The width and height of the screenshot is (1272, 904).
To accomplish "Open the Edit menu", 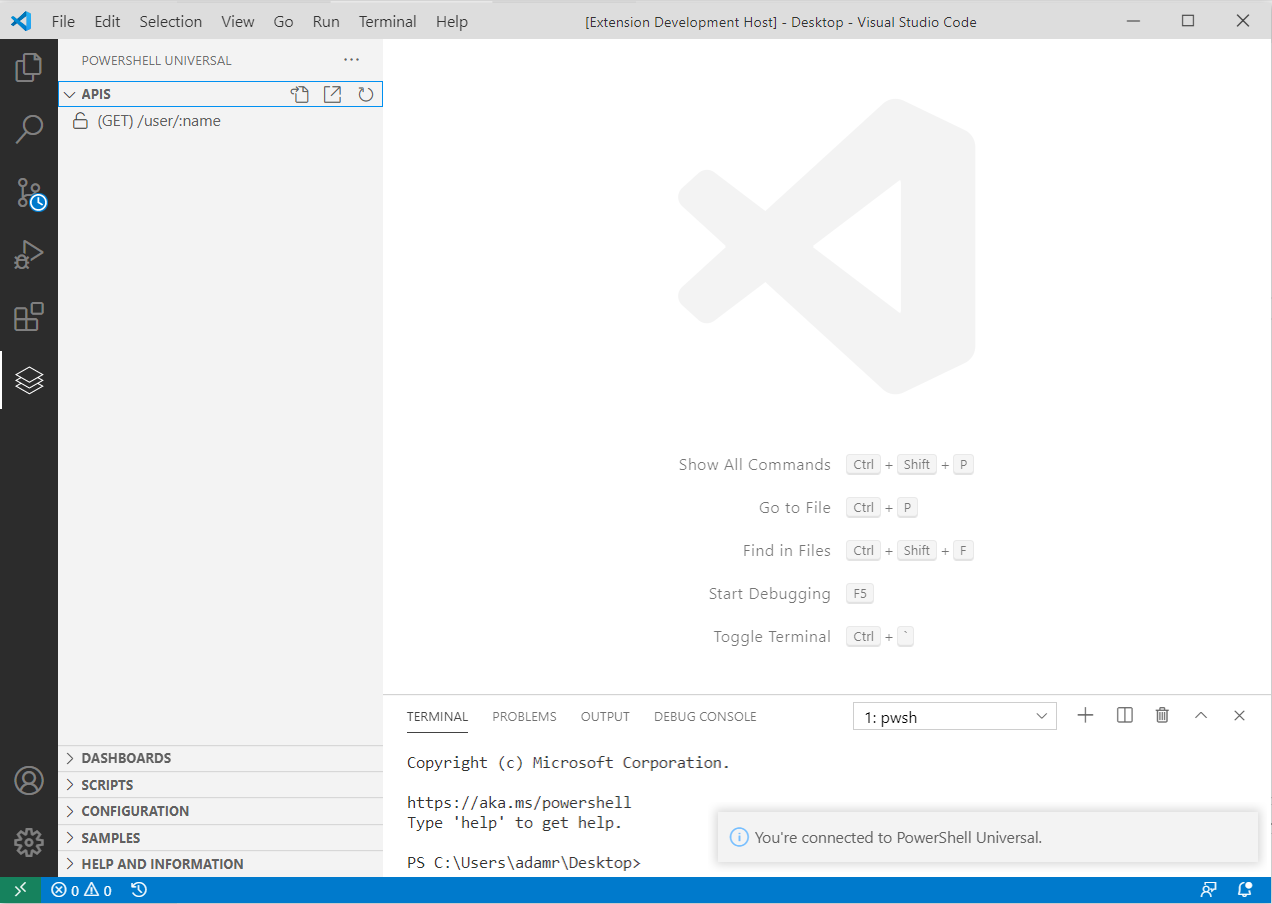I will click(107, 21).
